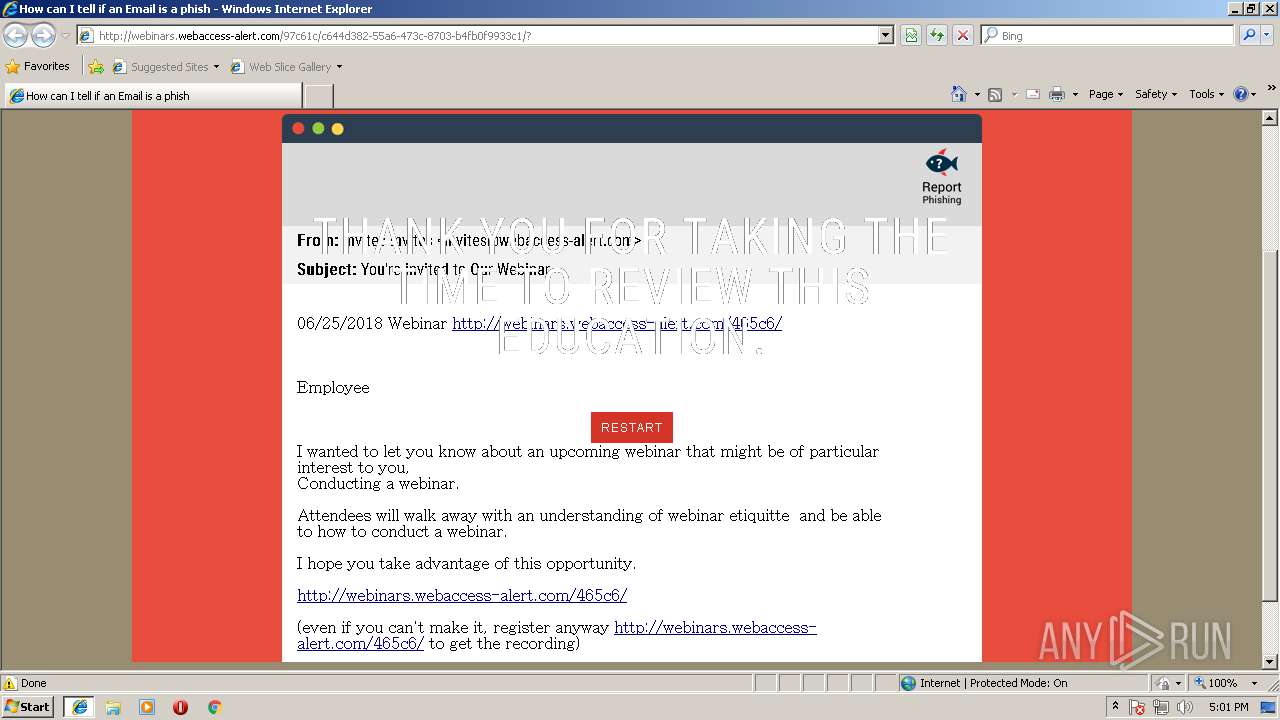Open the Home button dropdown arrow
This screenshot has height=720, width=1280.
click(x=976, y=94)
